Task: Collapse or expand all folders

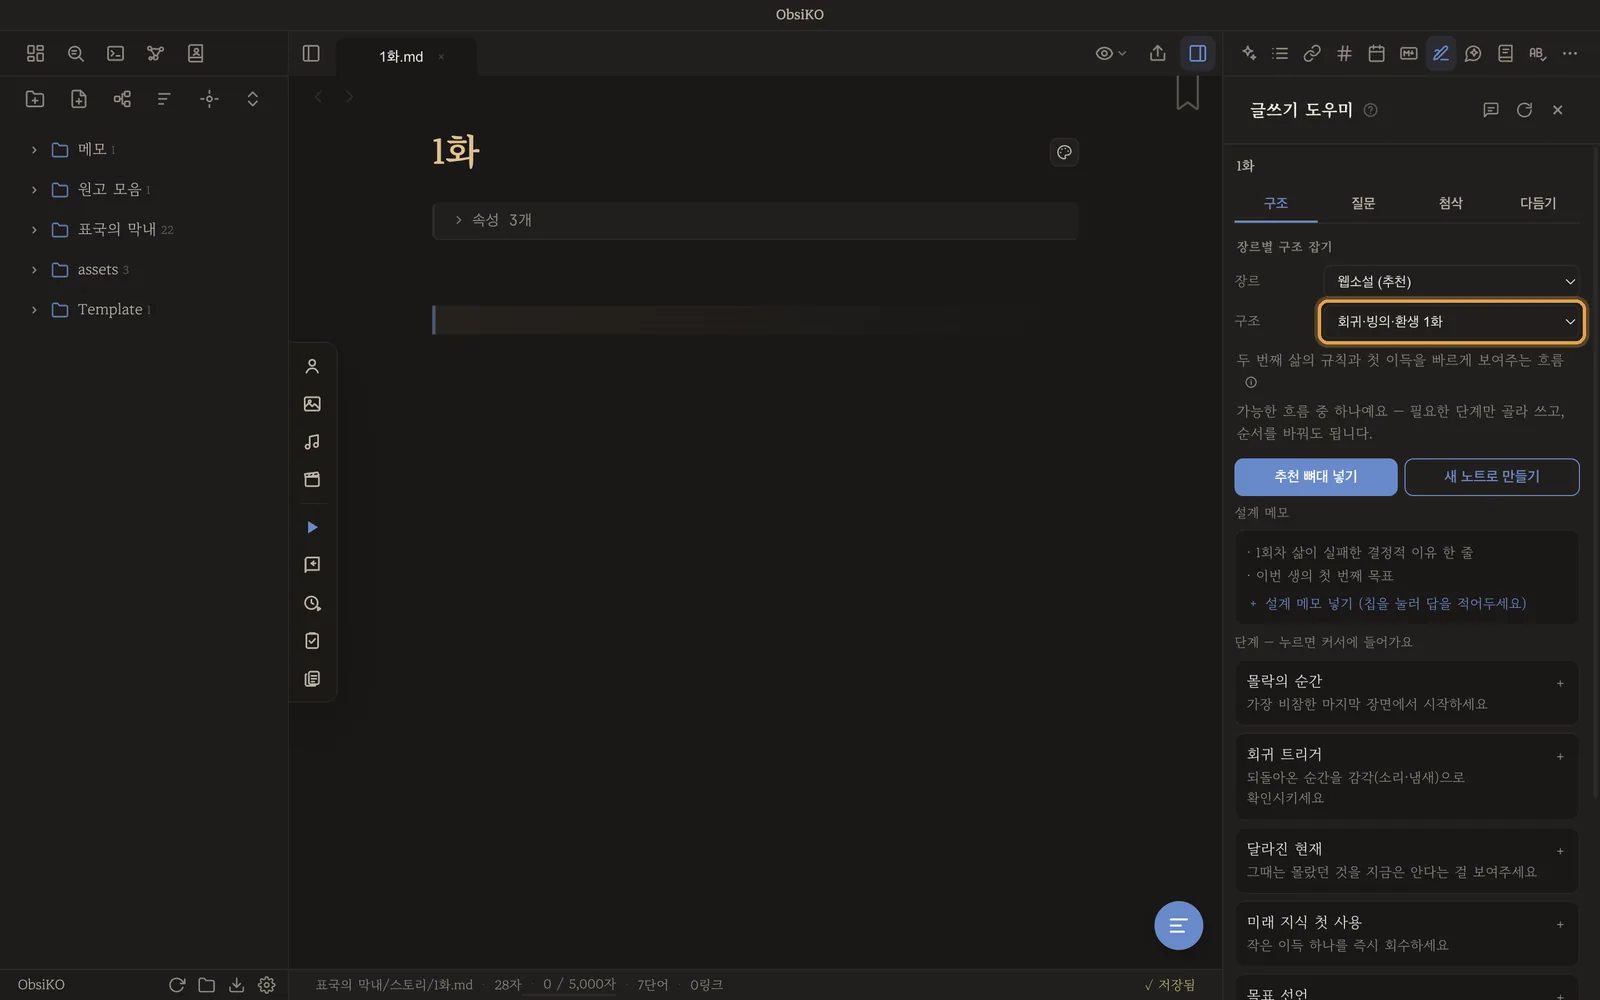Action: click(x=252, y=98)
